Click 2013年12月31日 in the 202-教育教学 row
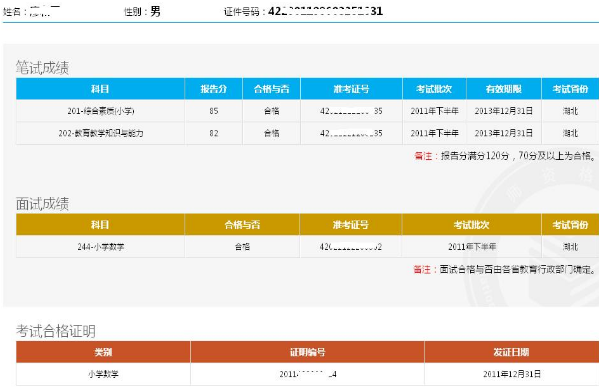This screenshot has width=600, height=388. click(x=504, y=133)
